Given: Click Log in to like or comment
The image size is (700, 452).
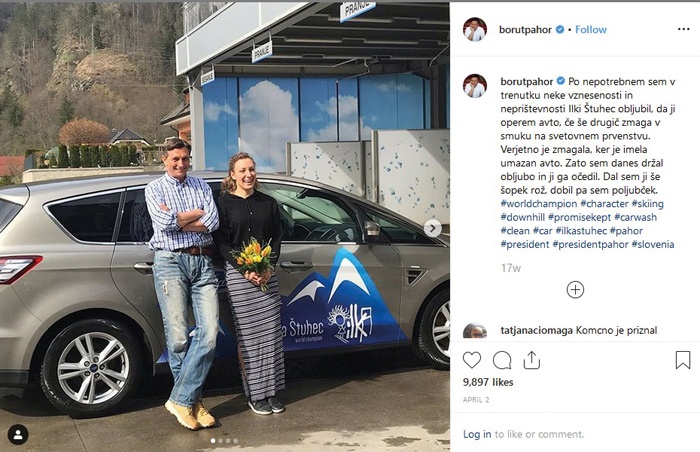Looking at the screenshot, I should point(477,434).
